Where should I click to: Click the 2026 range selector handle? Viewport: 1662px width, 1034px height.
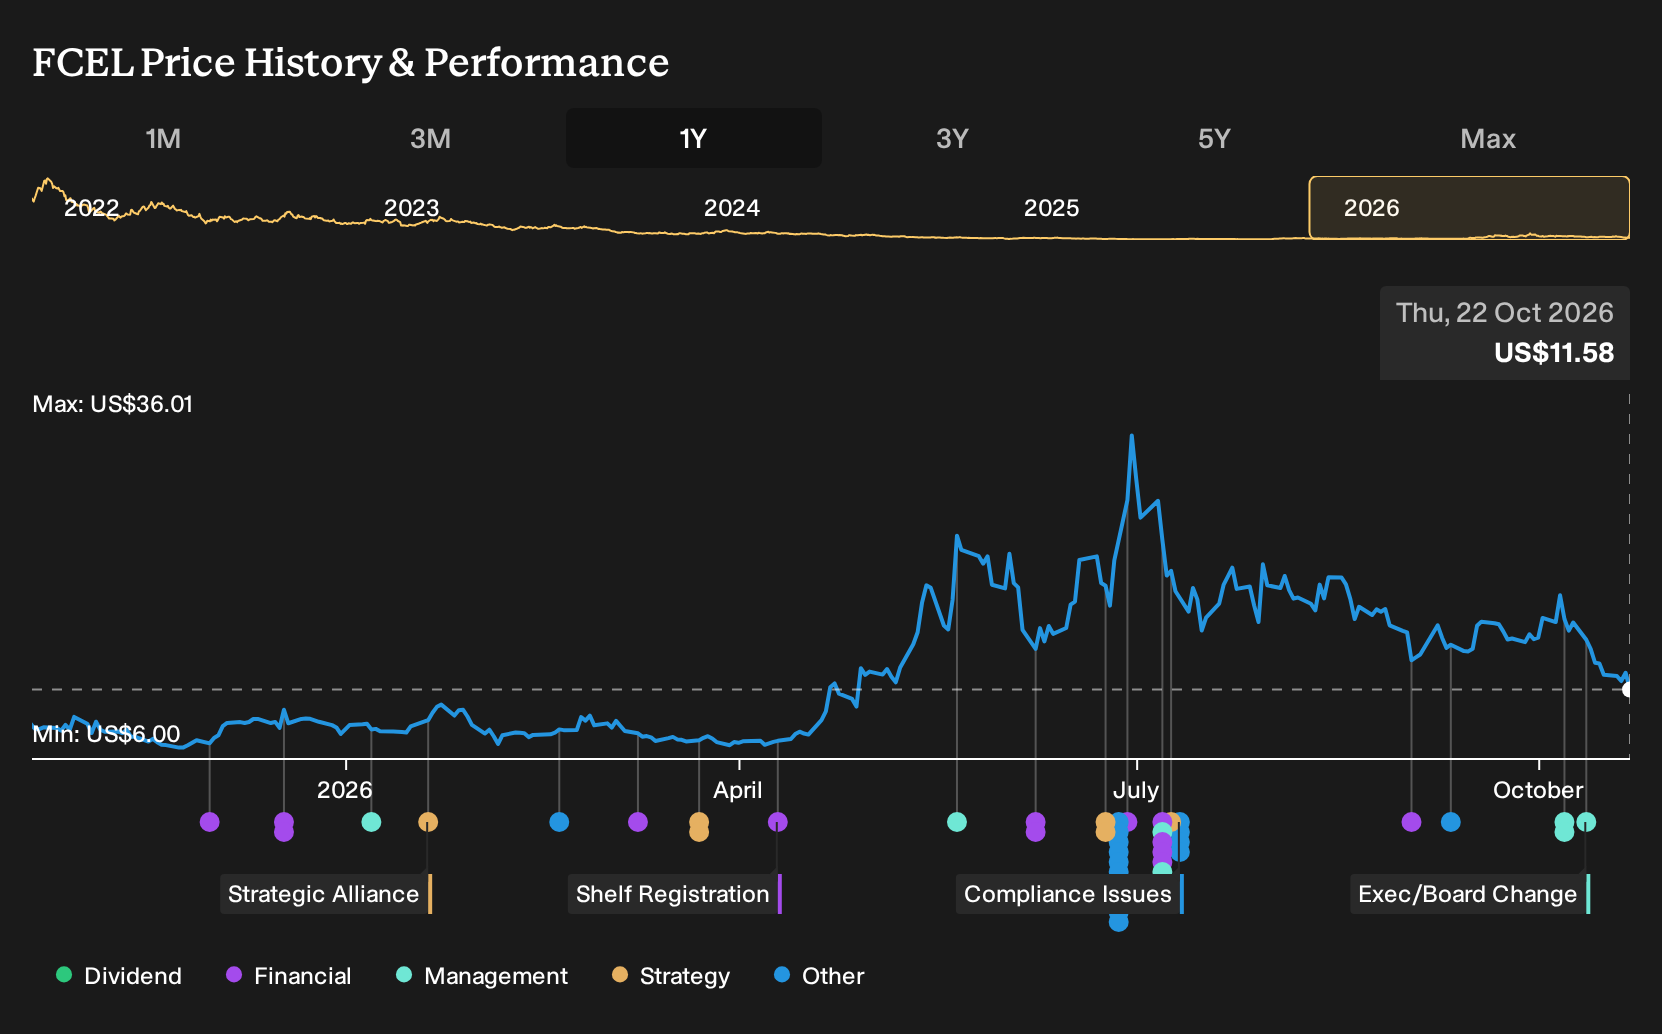[1469, 208]
